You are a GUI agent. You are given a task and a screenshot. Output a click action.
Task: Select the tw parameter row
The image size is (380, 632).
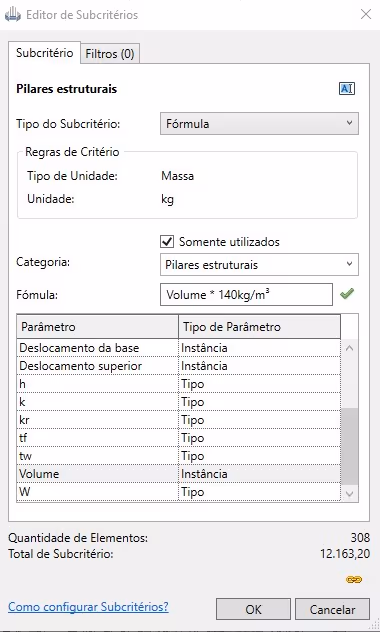click(x=179, y=456)
